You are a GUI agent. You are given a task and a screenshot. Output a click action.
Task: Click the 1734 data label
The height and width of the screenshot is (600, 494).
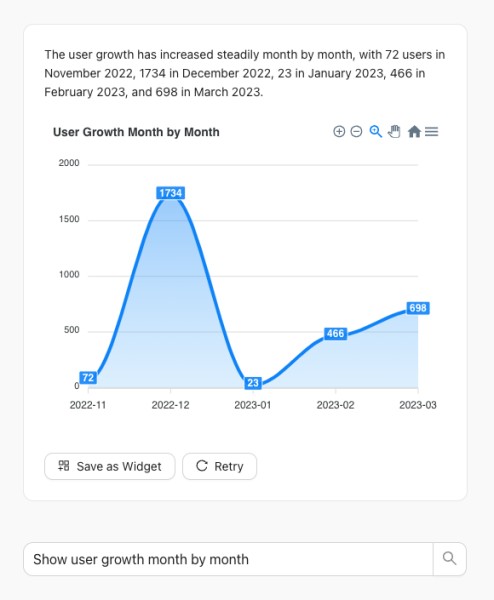[171, 193]
